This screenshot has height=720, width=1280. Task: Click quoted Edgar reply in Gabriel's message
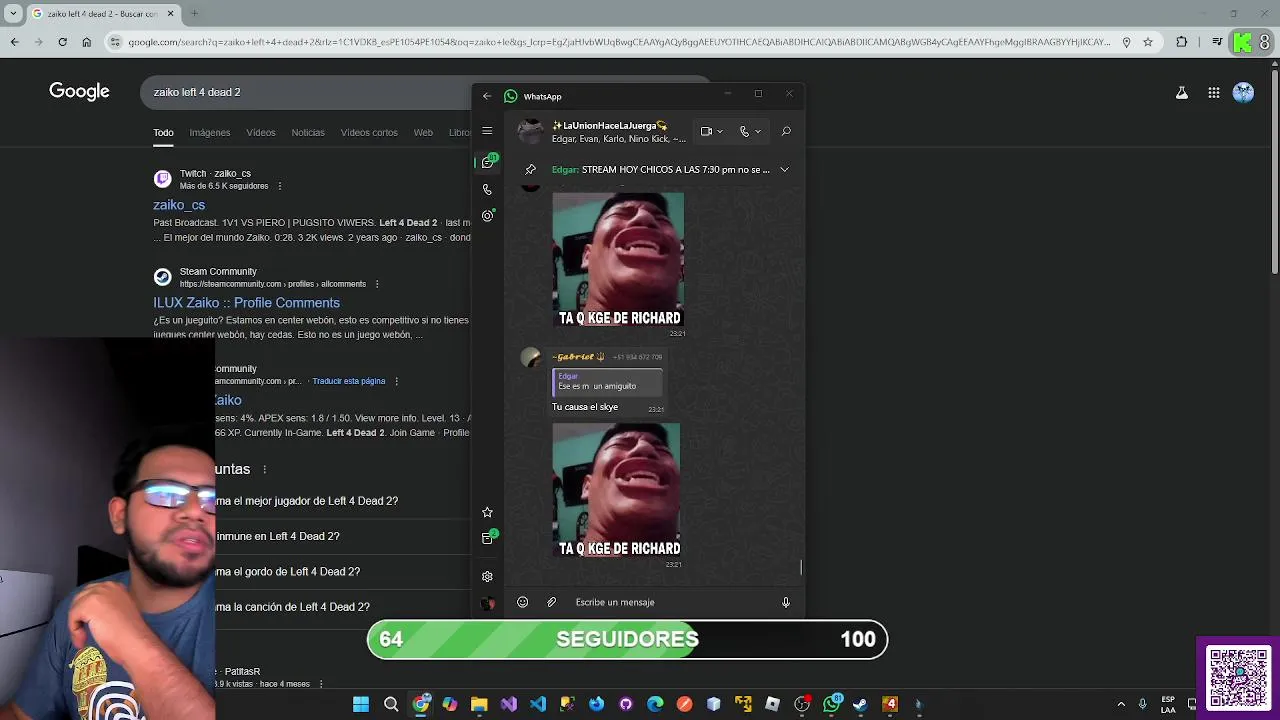607,382
